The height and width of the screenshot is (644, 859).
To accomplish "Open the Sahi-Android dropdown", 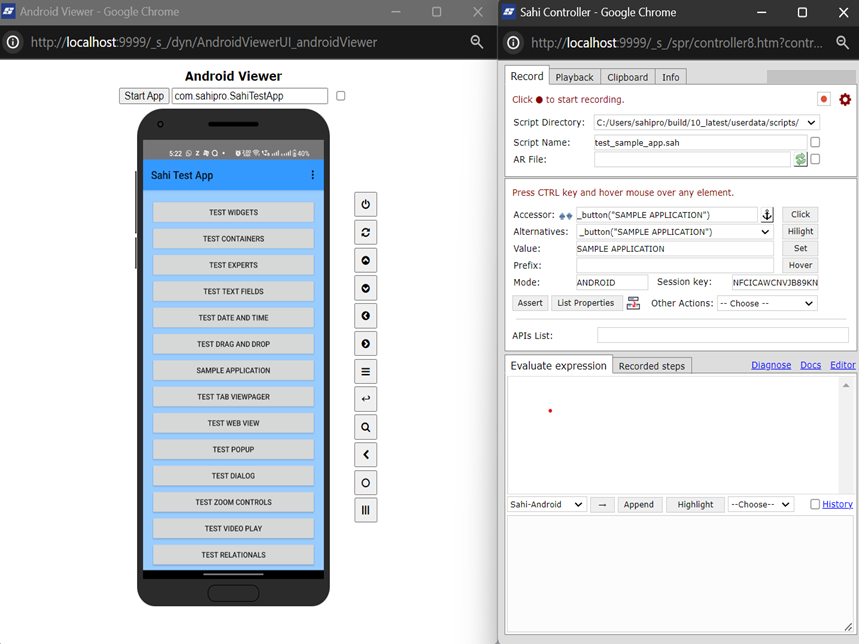I will [x=546, y=504].
